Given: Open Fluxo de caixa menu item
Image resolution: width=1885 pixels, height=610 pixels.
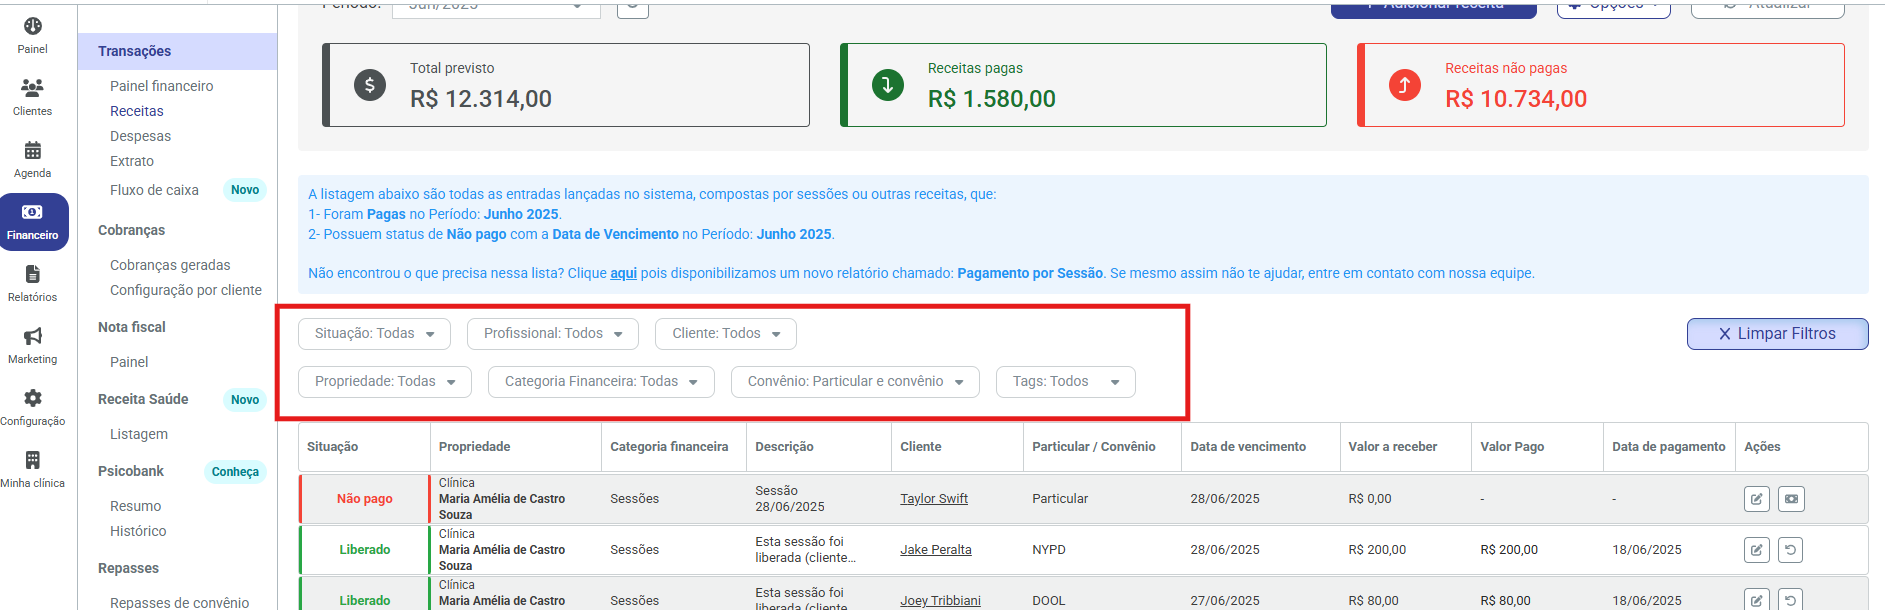Looking at the screenshot, I should (x=154, y=190).
